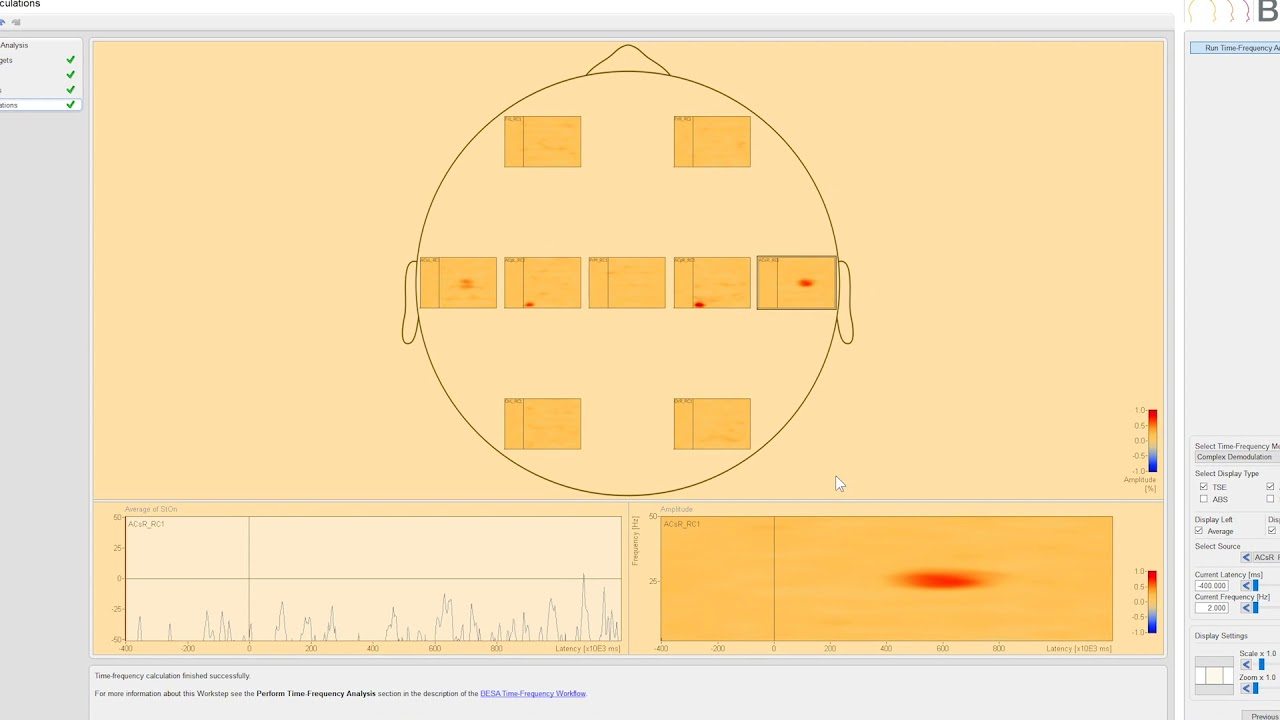Select the FrL_RC1 frontal left plot
Viewport: 1280px width, 720px height.
coord(542,142)
